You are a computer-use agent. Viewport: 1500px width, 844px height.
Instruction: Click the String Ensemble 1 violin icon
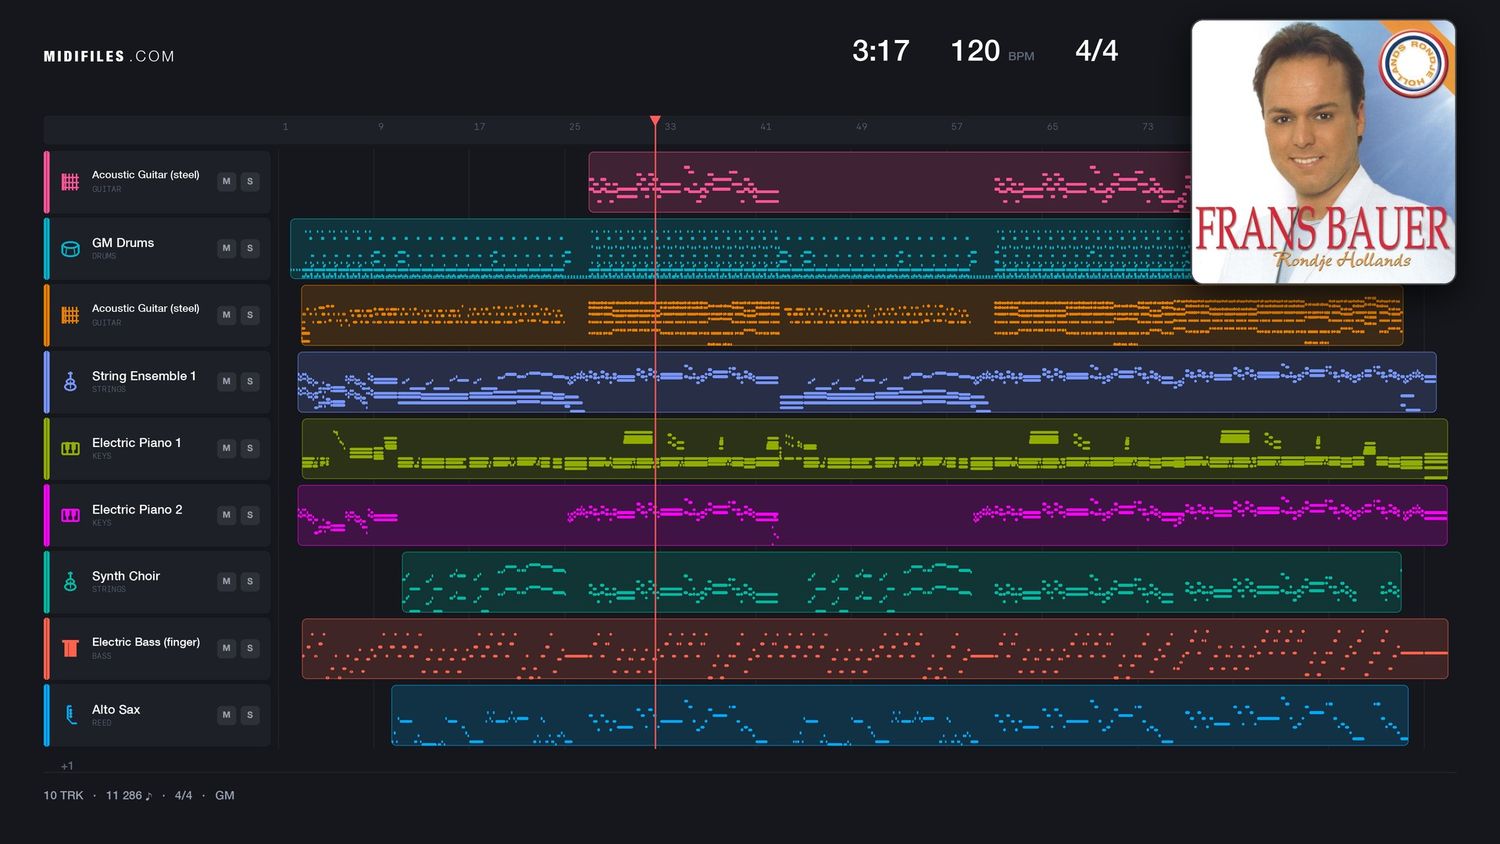(70, 382)
